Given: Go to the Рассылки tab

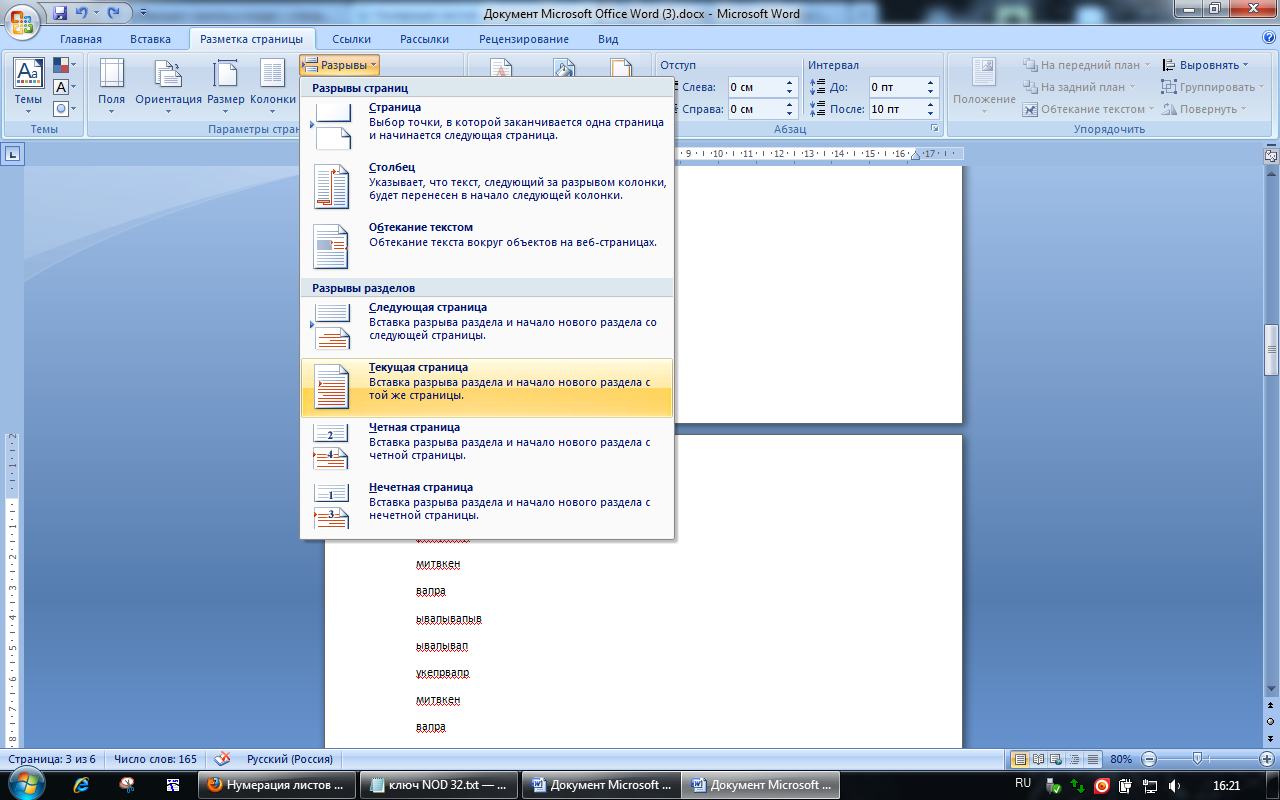Looking at the screenshot, I should pos(424,39).
